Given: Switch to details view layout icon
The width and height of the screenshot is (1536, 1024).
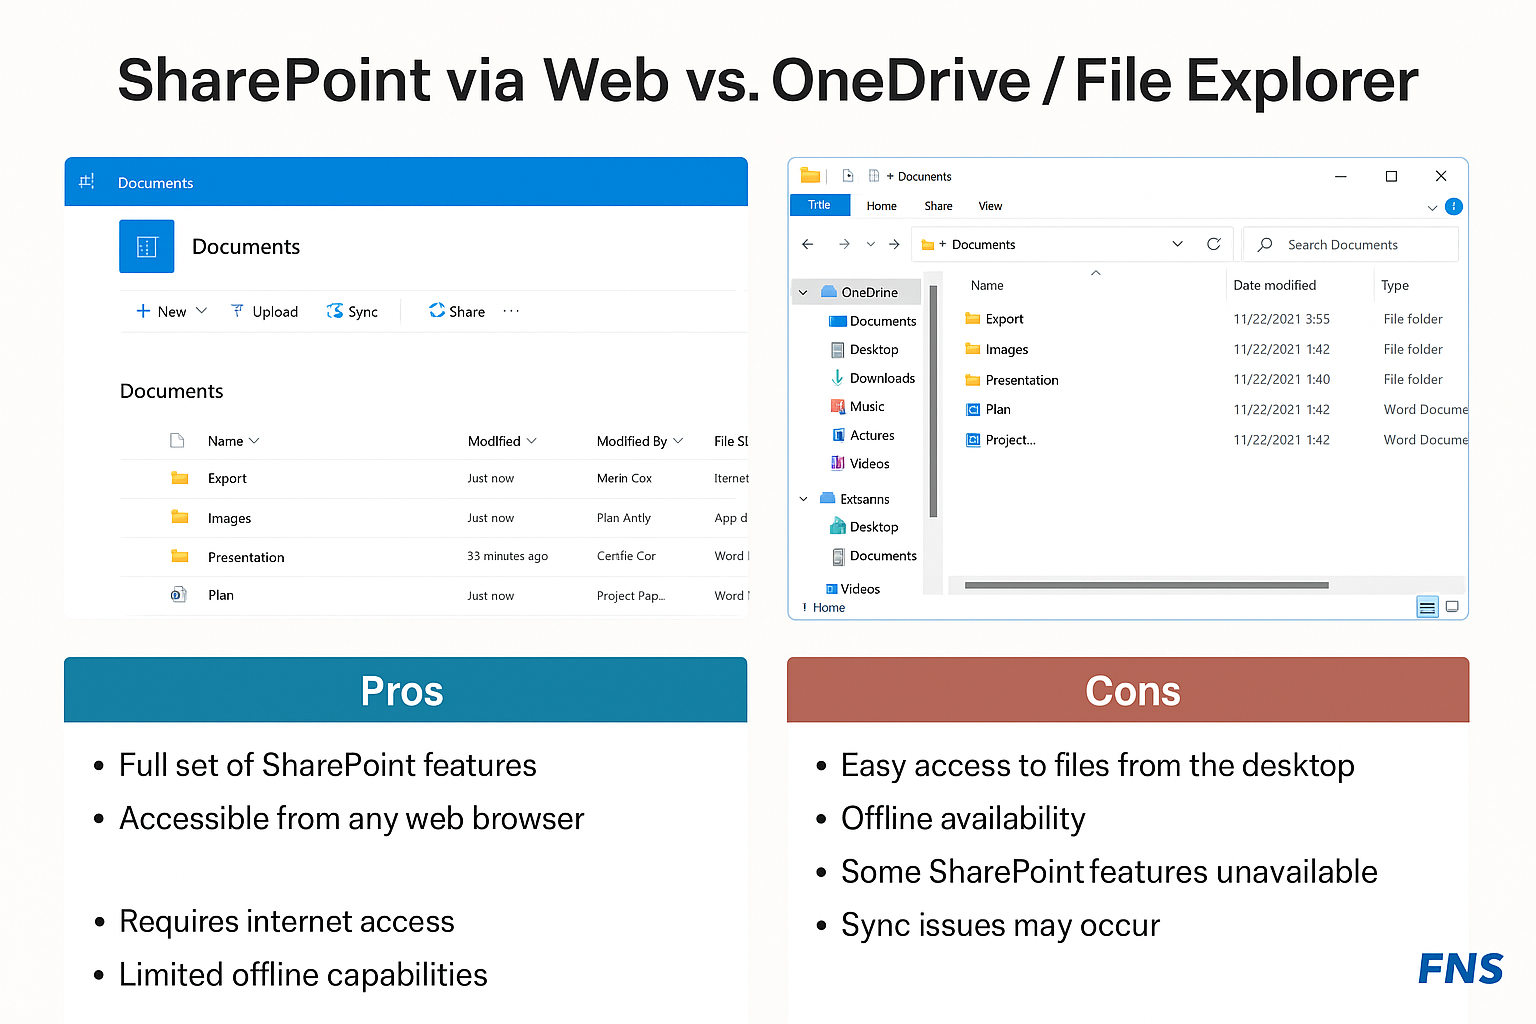Looking at the screenshot, I should 1427,607.
